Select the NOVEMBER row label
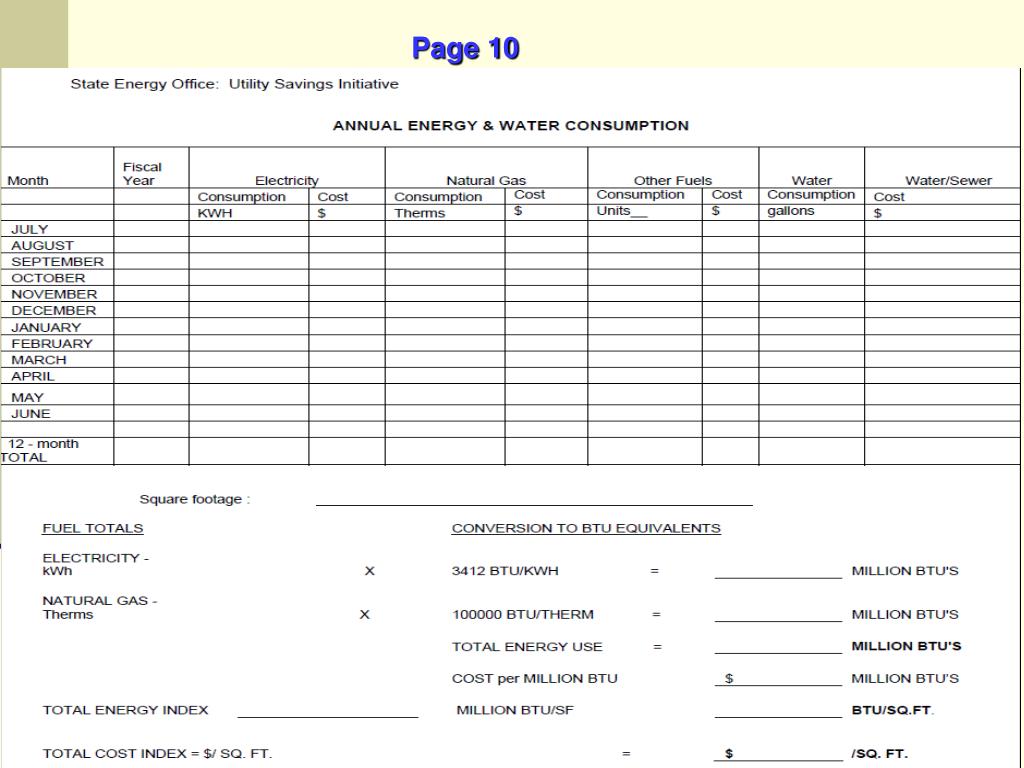1024x768 pixels. pos(54,295)
